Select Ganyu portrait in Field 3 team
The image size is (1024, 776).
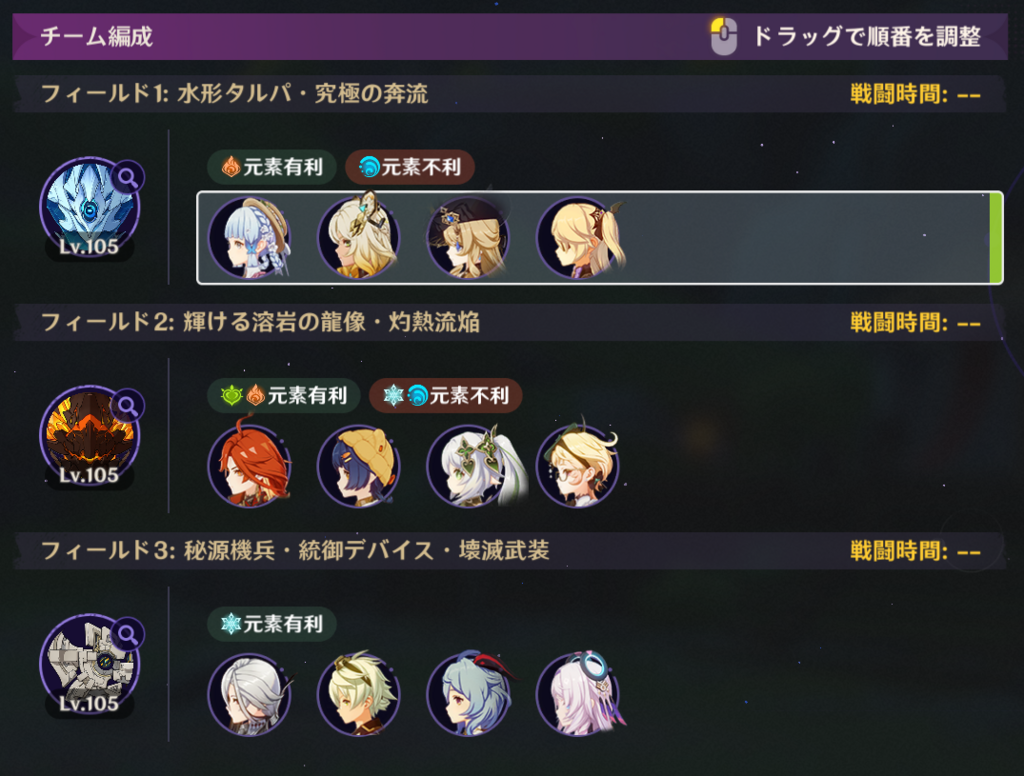(x=470, y=694)
